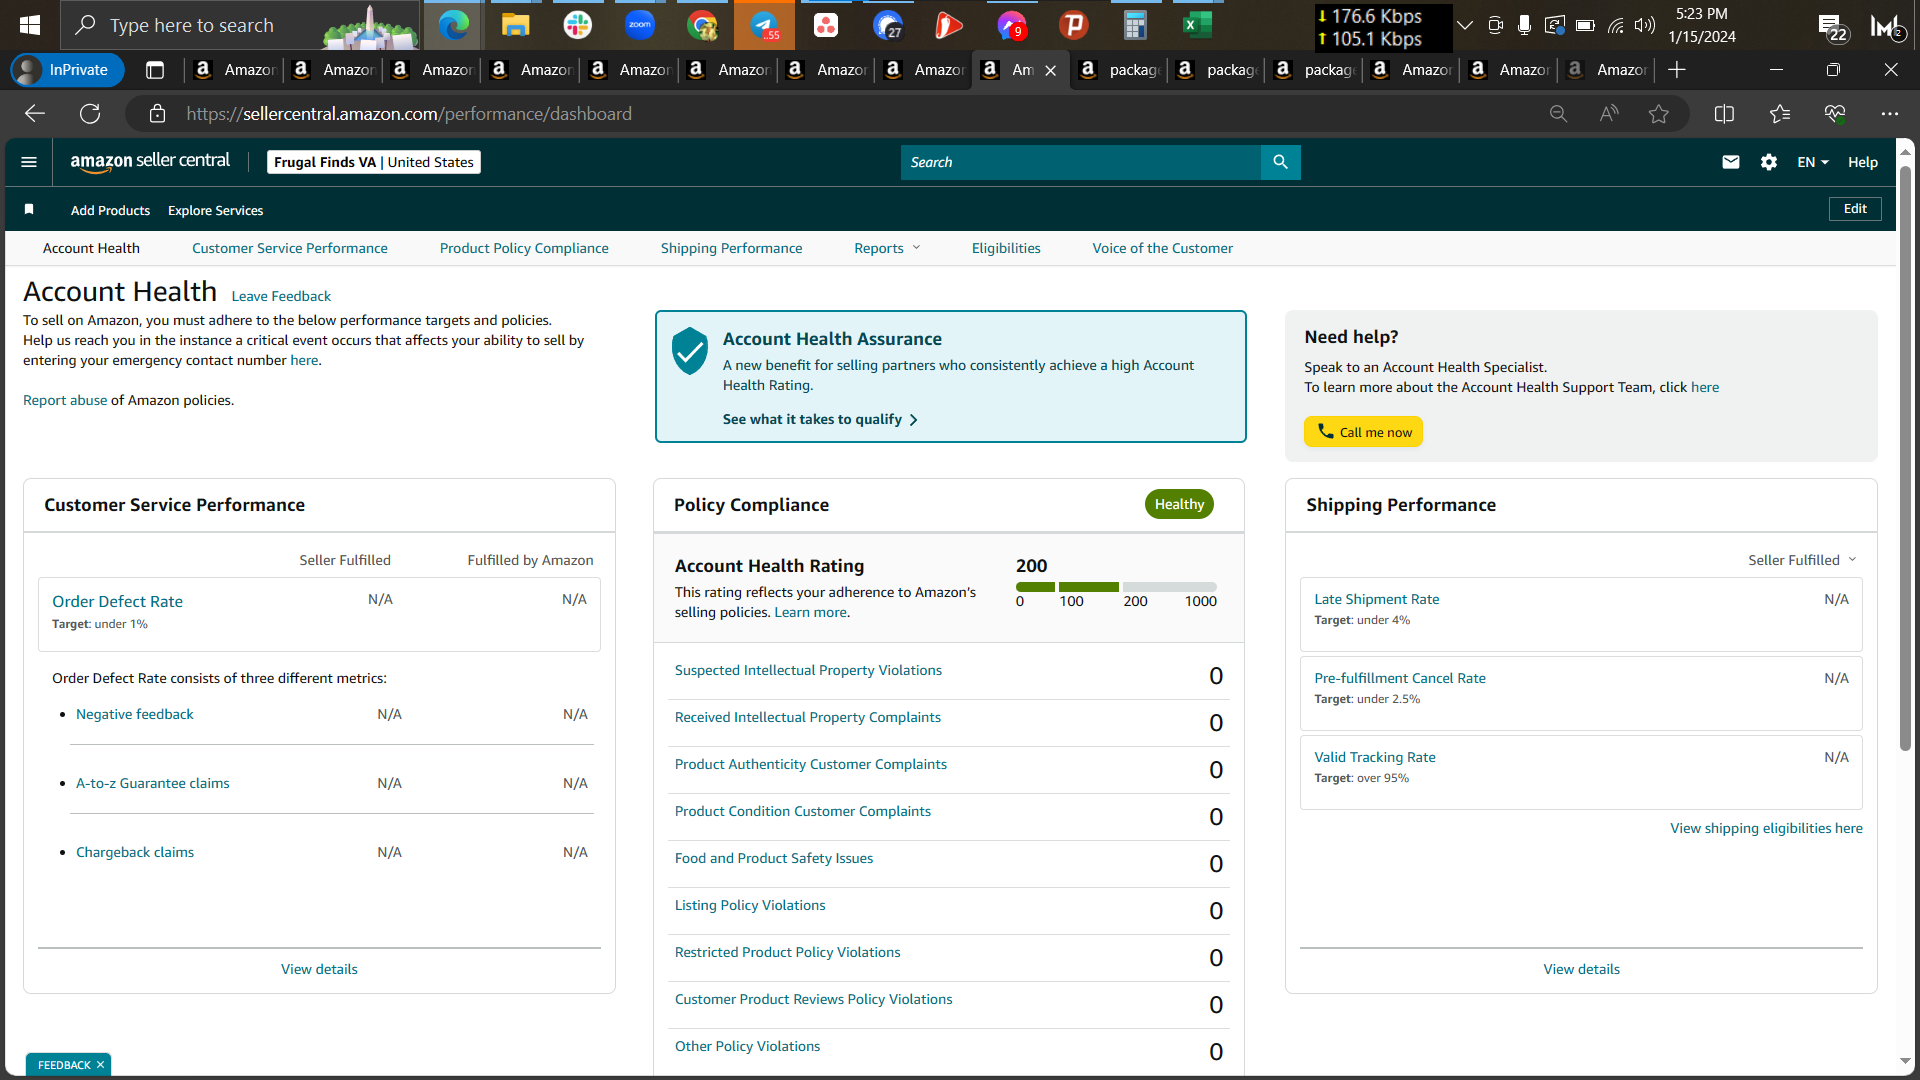Open Microsoft Edge from taskbar

pyautogui.click(x=453, y=25)
